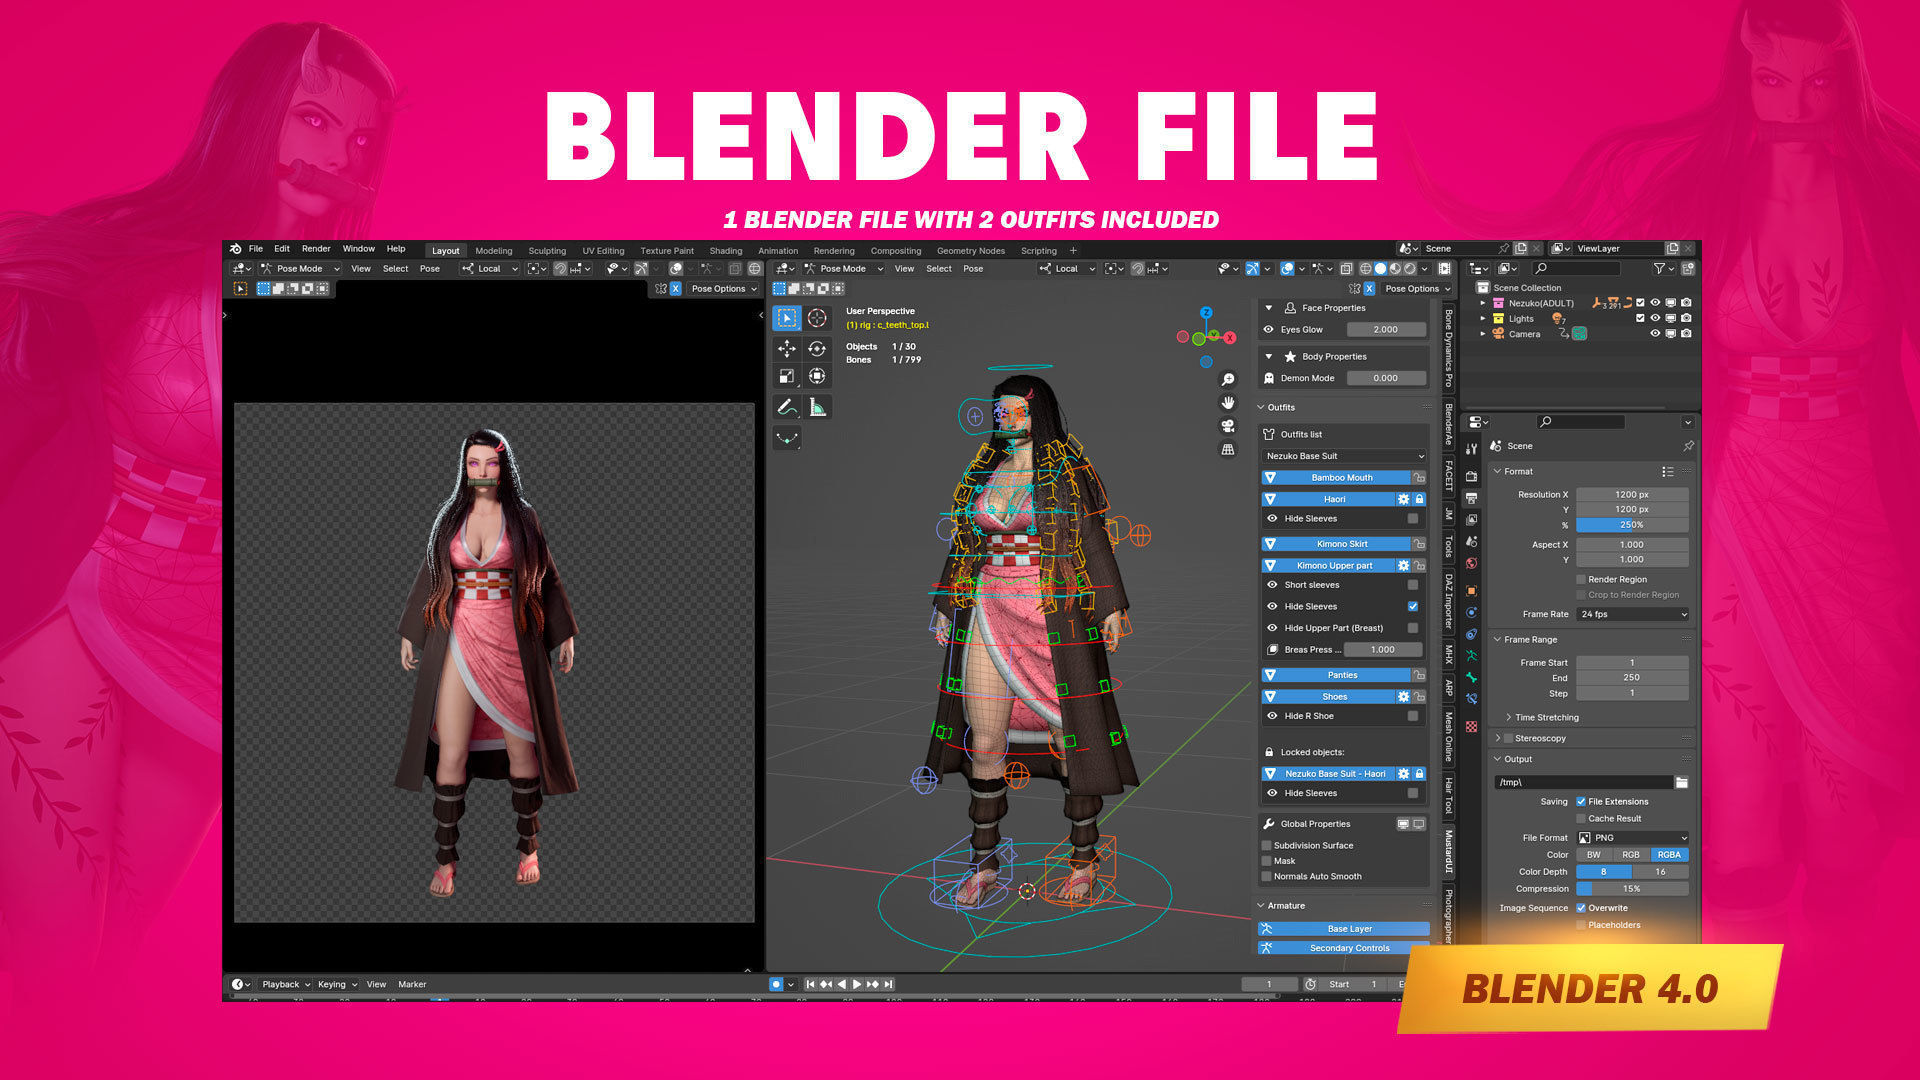Open the Output properties printer icon
Screen dimensions: 1920x1080
pyautogui.click(x=1471, y=498)
